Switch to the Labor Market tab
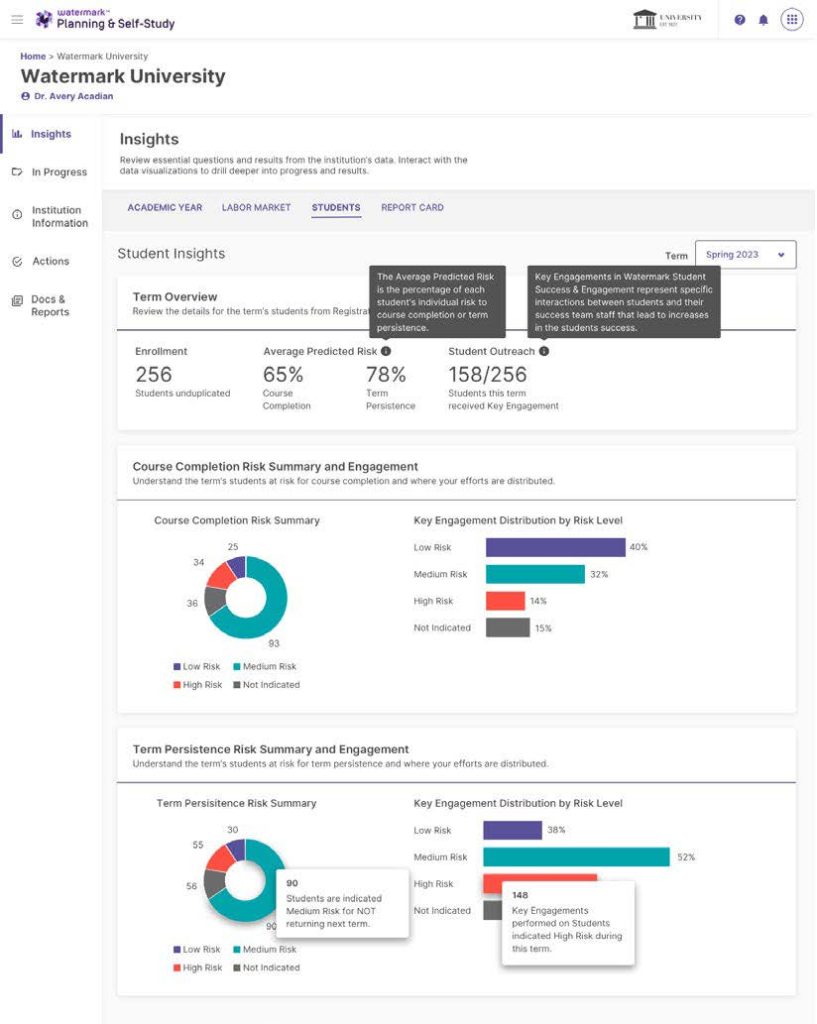 [x=256, y=208]
